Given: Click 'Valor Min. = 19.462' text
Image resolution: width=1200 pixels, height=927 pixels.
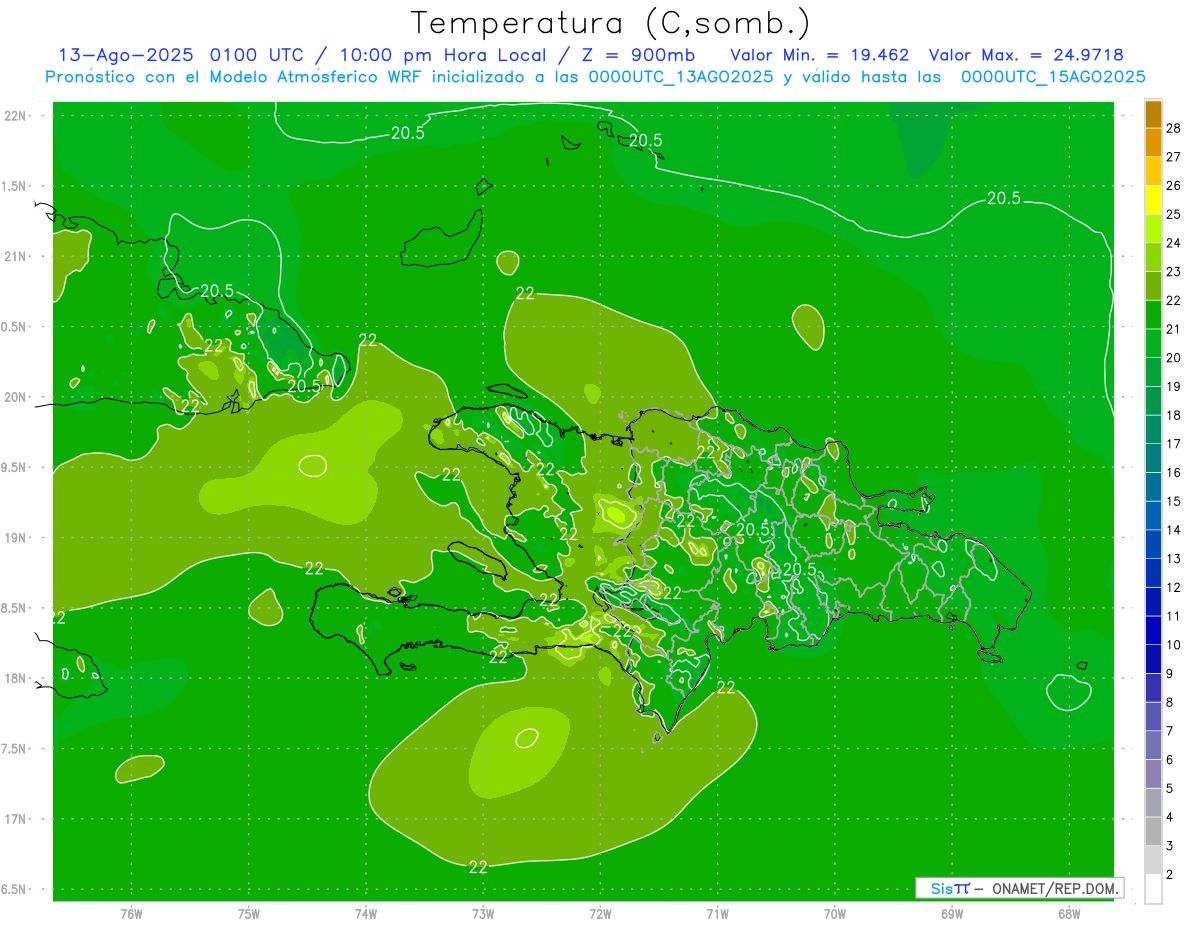Looking at the screenshot, I should 820,54.
